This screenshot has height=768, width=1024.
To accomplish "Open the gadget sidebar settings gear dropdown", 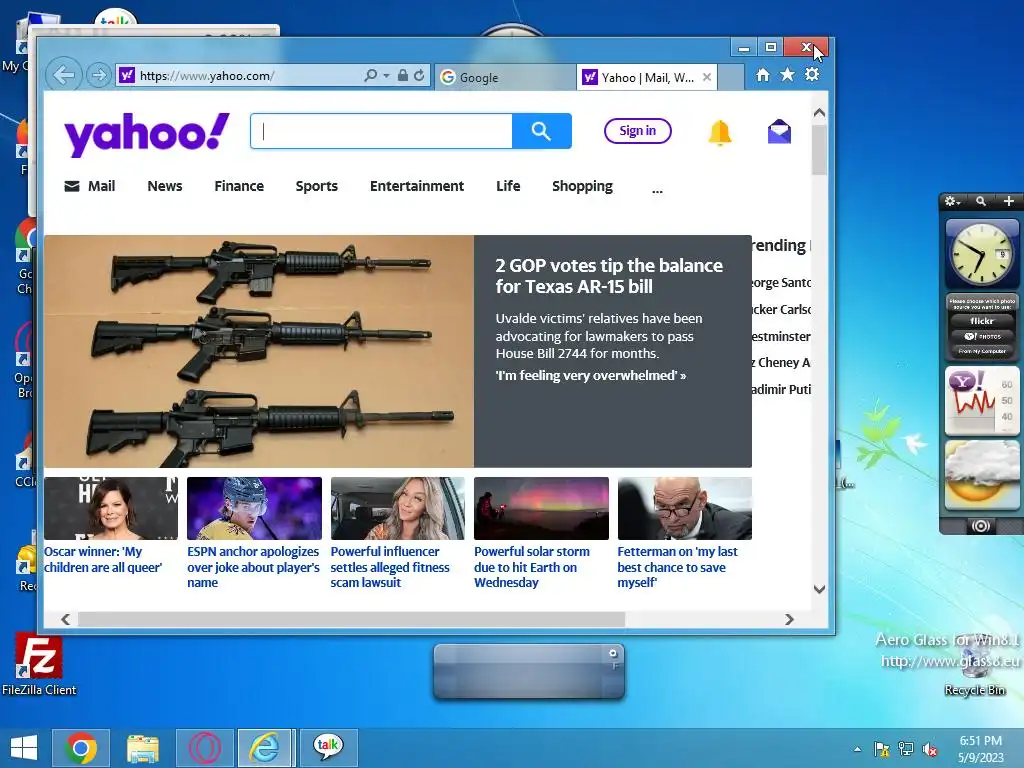I will (953, 201).
